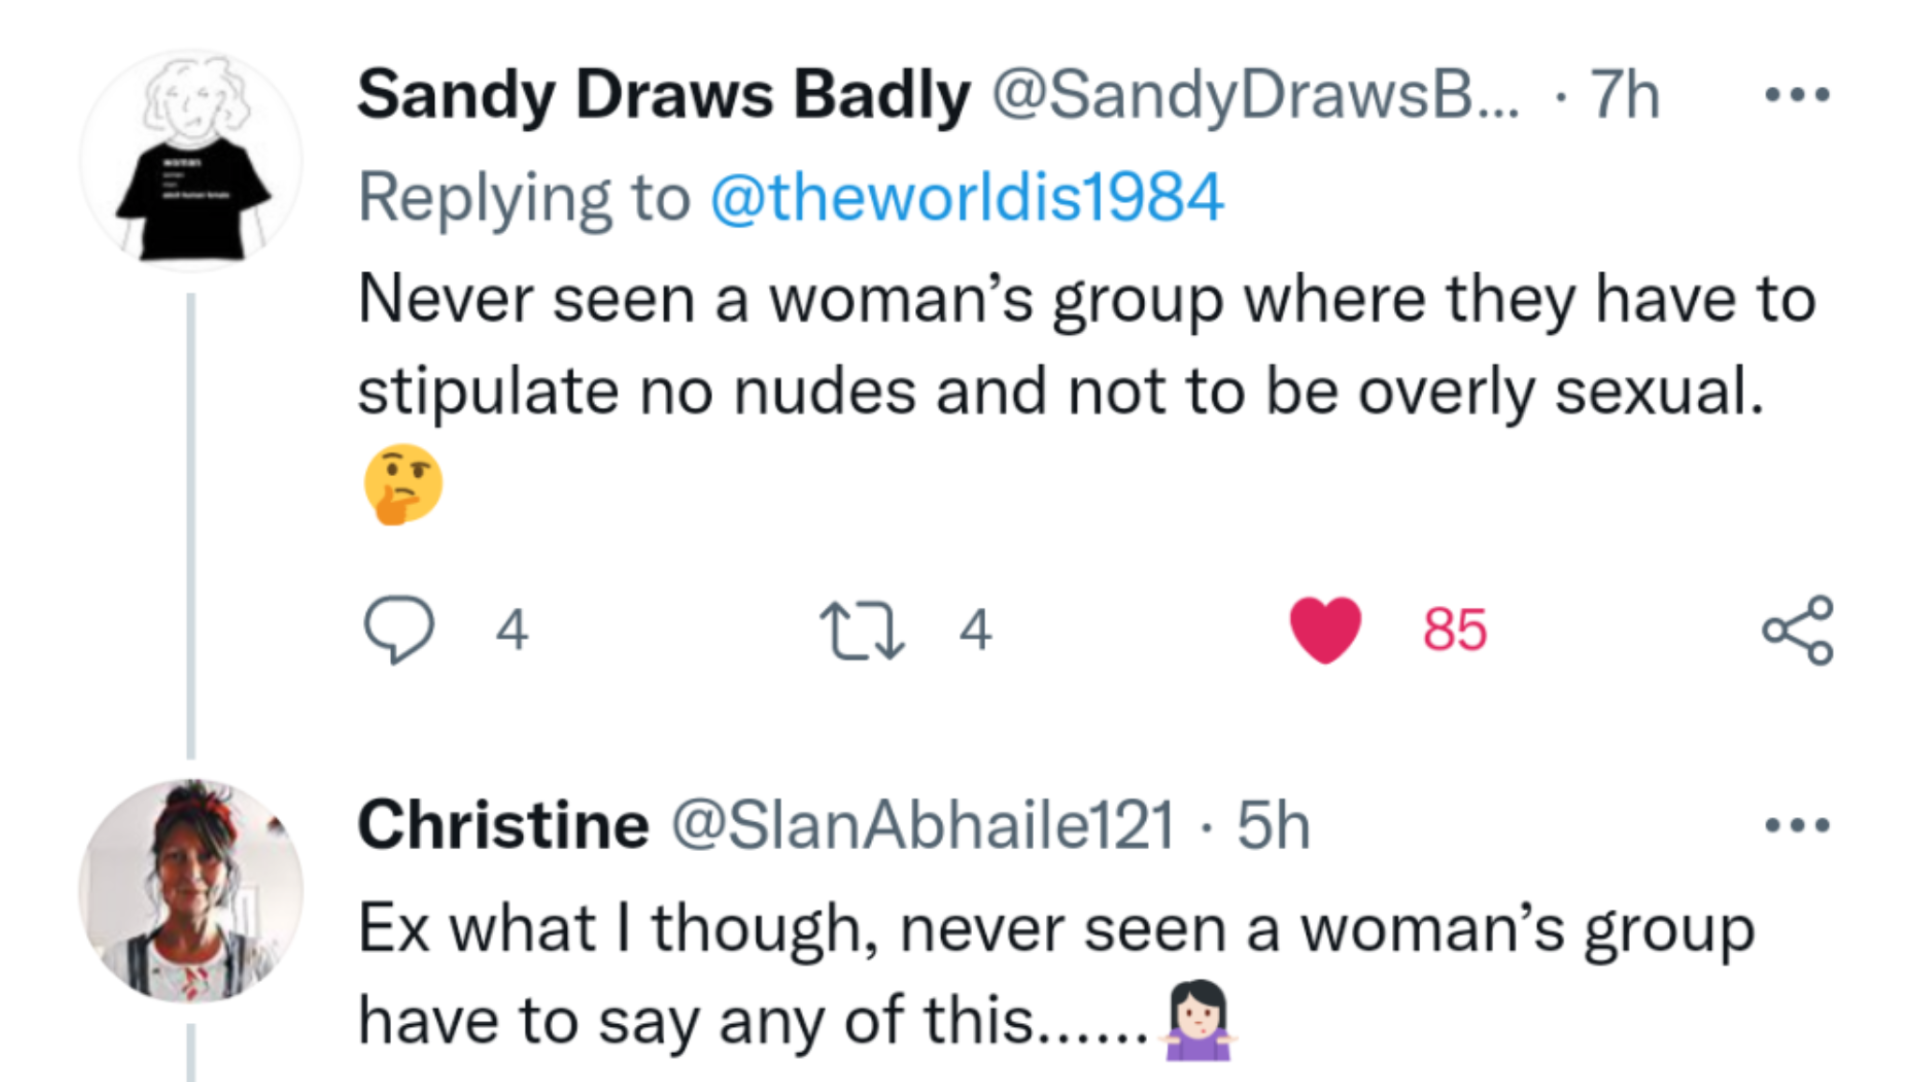Open Sandy Draws Badly profile picture
The width and height of the screenshot is (1916, 1082).
(191, 160)
